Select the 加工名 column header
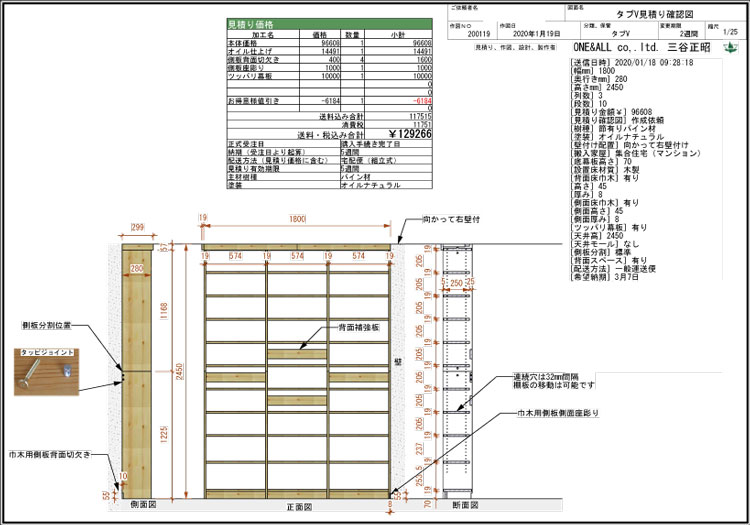 point(263,35)
